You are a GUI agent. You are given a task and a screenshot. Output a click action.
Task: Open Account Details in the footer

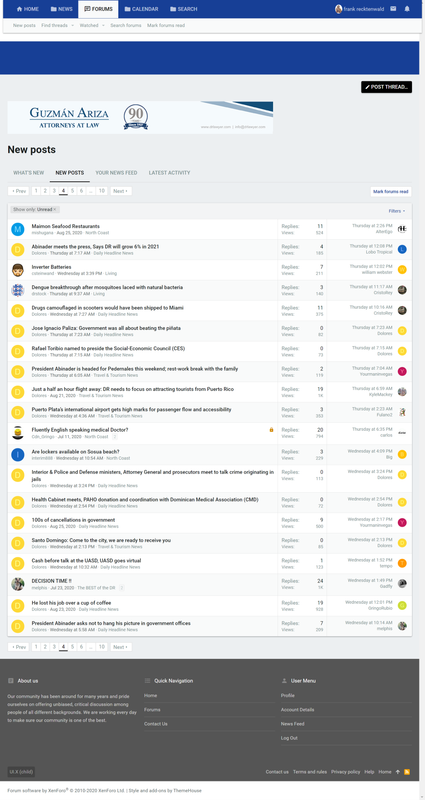297,710
